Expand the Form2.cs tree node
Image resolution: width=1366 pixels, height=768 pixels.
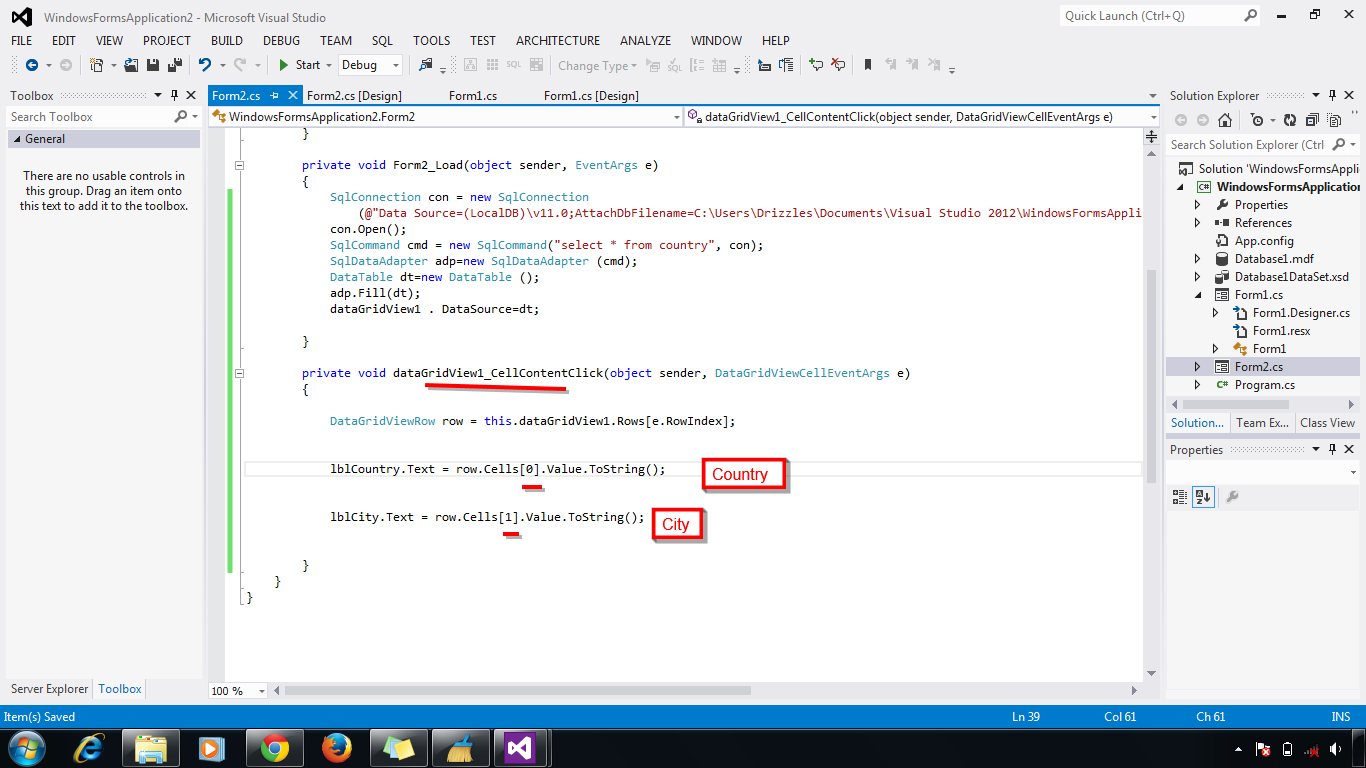[1198, 367]
